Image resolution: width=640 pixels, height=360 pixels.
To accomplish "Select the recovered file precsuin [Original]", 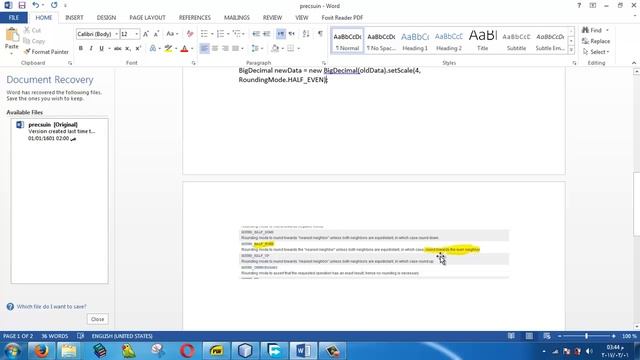I will 59,131.
